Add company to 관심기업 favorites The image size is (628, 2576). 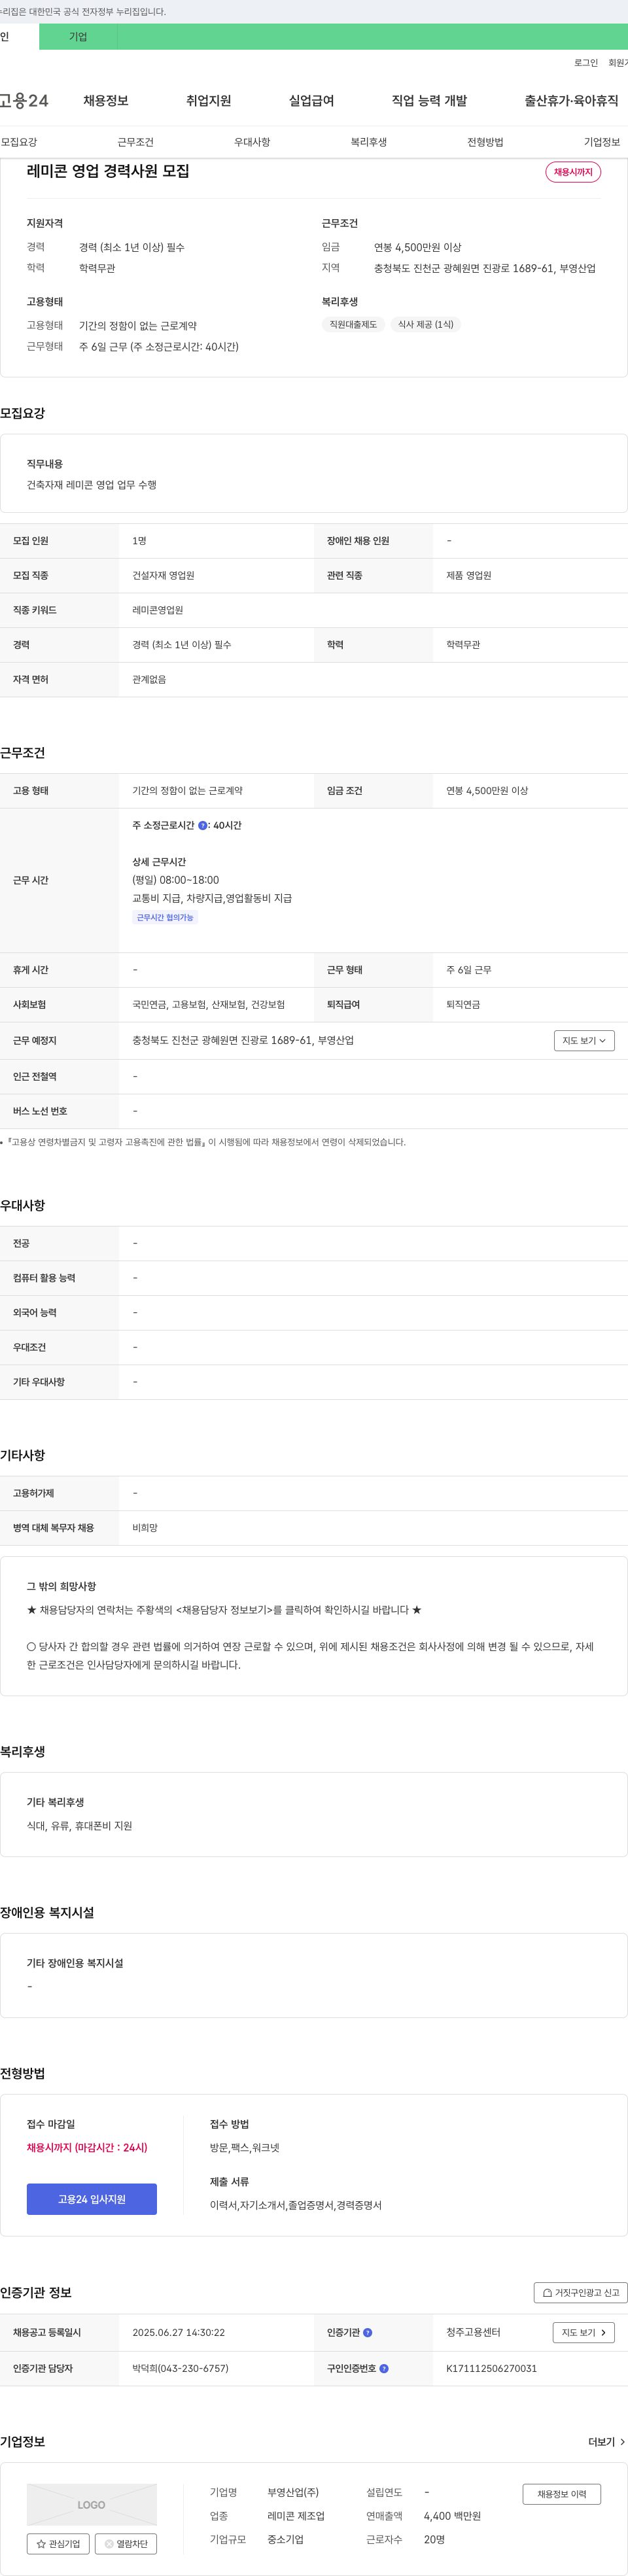pyautogui.click(x=58, y=2543)
